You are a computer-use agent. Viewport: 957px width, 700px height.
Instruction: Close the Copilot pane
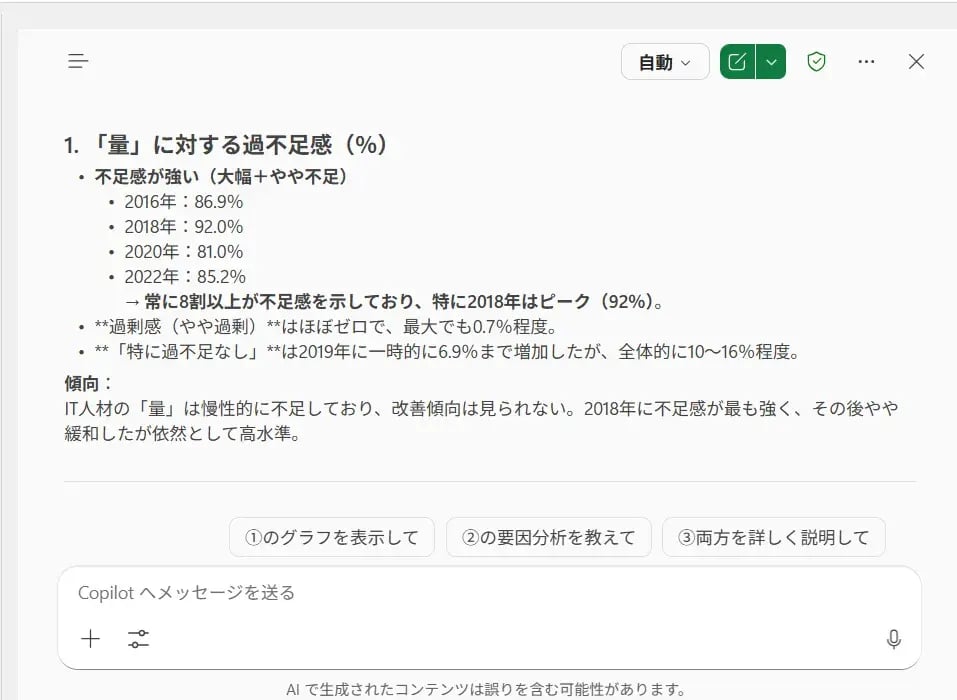916,61
